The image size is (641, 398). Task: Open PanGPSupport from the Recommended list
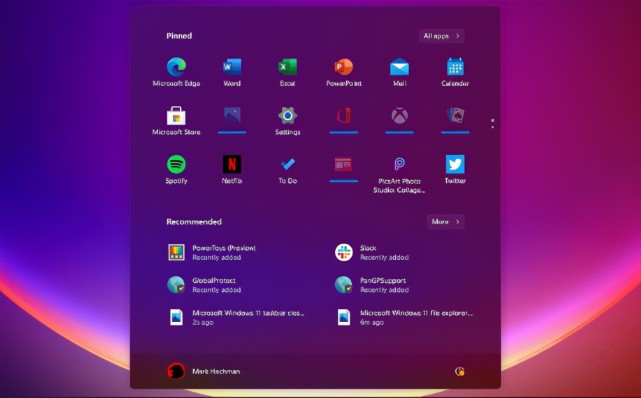click(372, 285)
